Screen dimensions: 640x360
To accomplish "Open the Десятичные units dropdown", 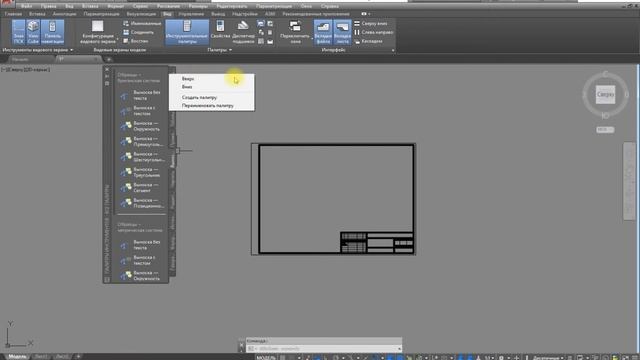I will click(548, 357).
